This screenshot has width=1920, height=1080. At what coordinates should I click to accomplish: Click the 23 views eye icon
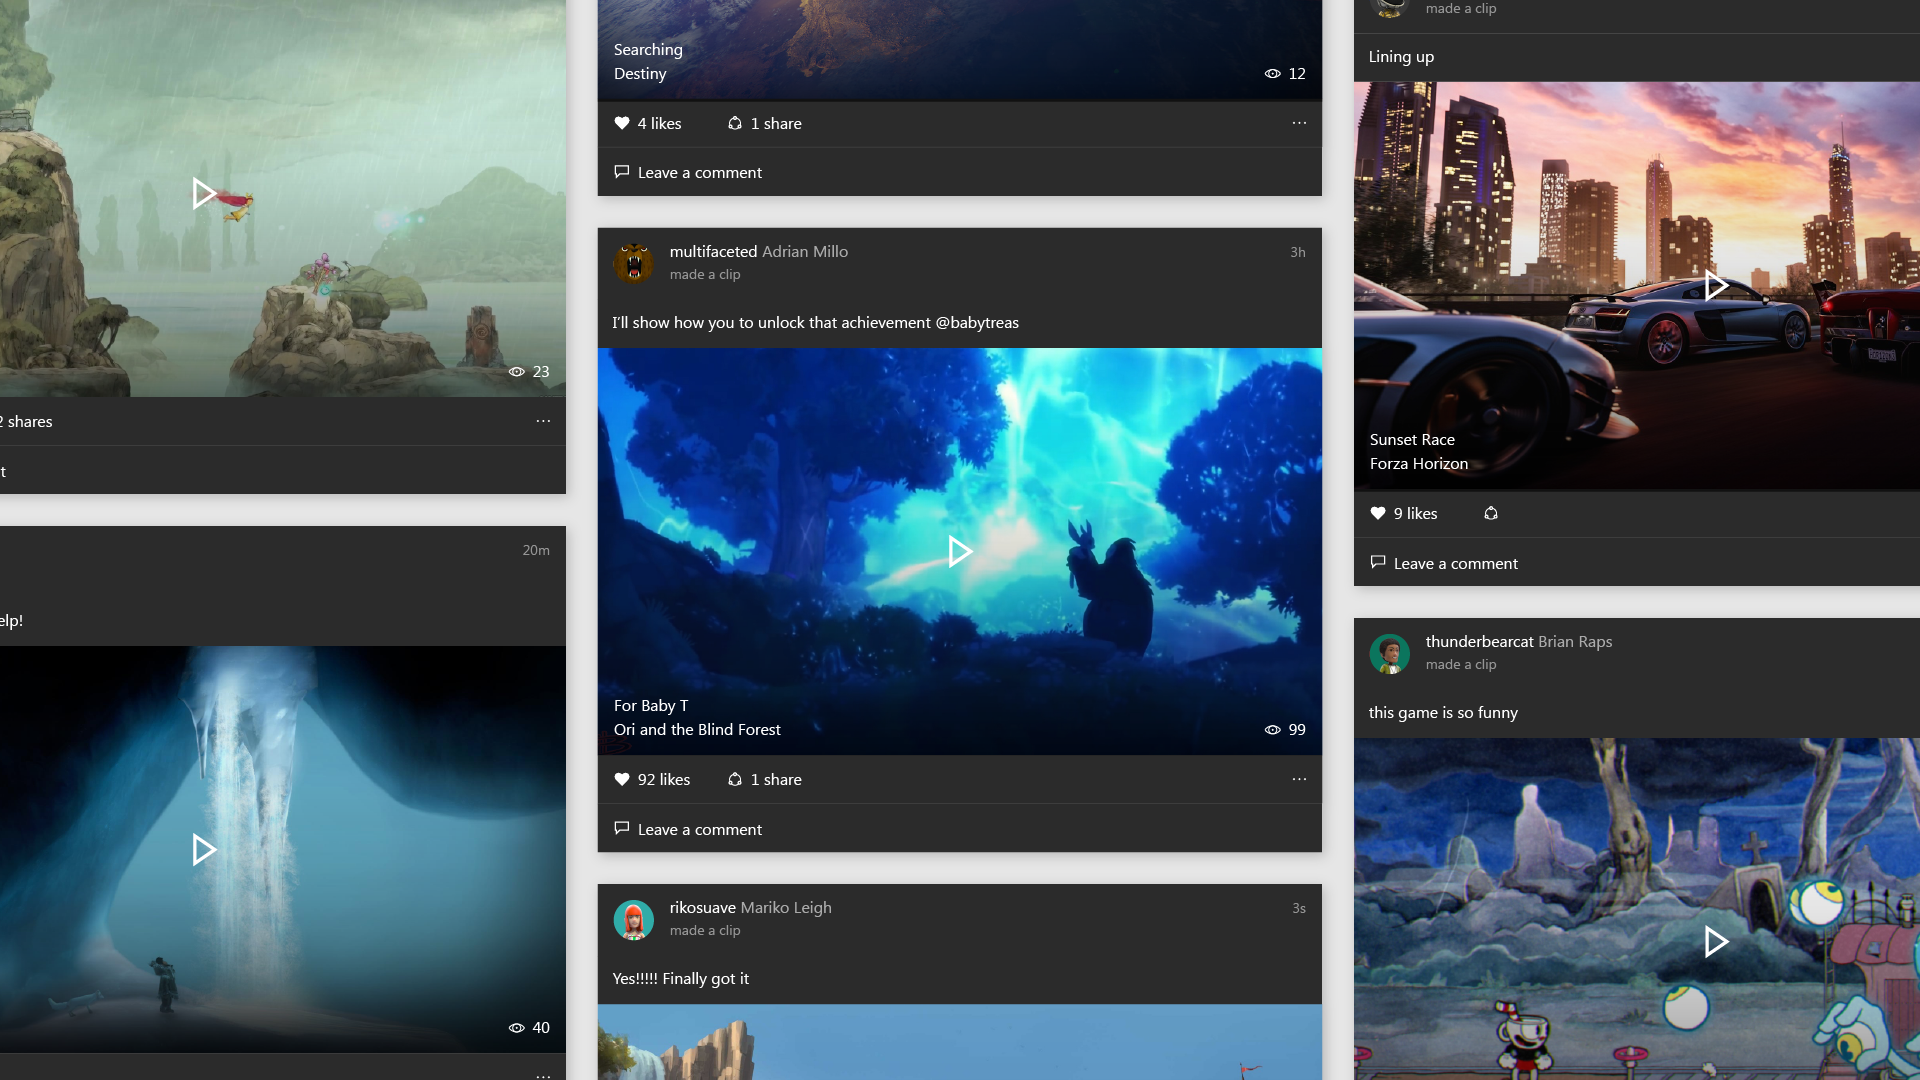[516, 372]
